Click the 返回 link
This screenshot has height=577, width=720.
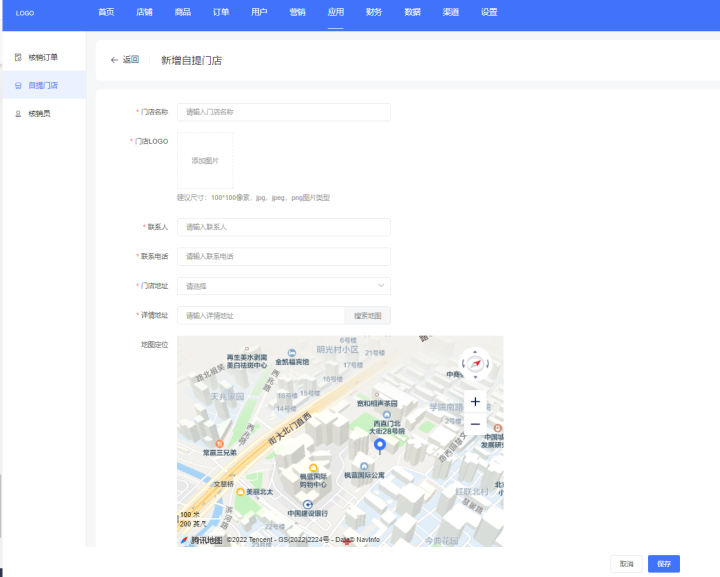coord(131,60)
